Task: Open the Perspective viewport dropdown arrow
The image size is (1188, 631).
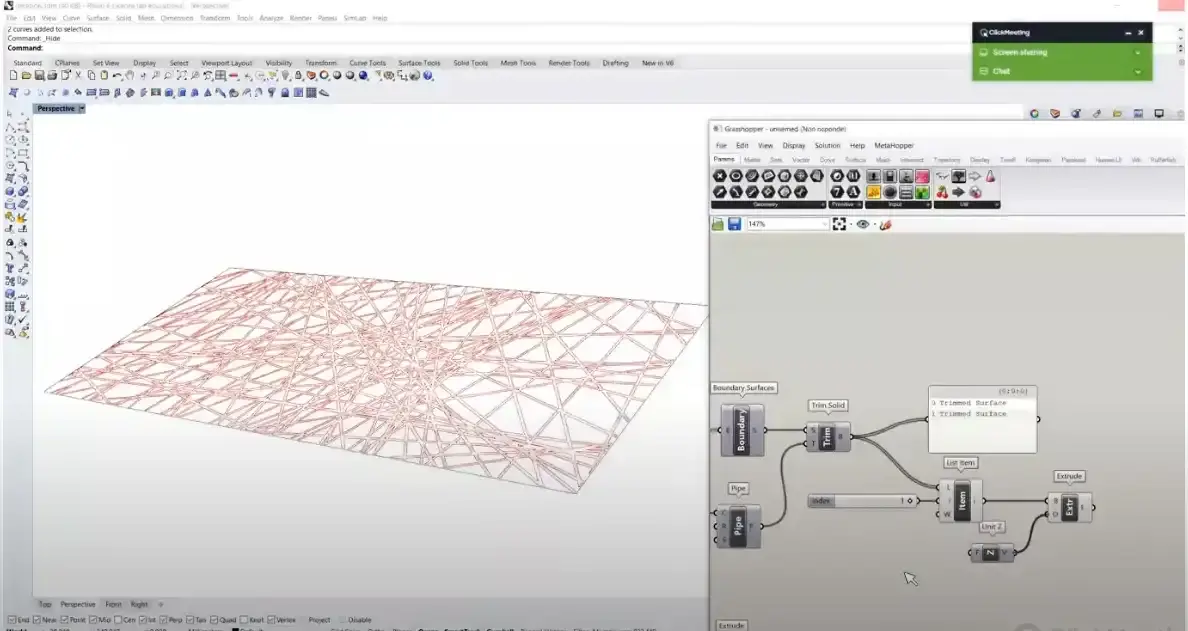Action: click(82, 108)
